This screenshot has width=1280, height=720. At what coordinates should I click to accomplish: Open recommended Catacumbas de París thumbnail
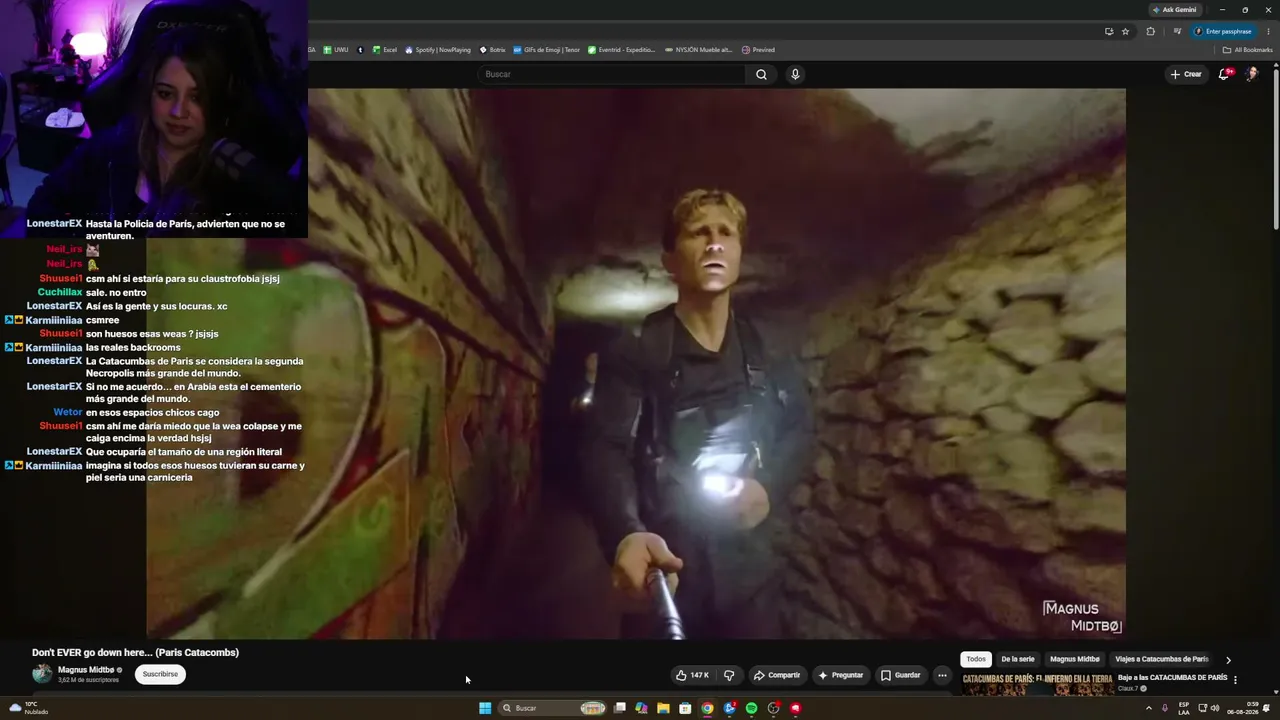coord(1037,683)
